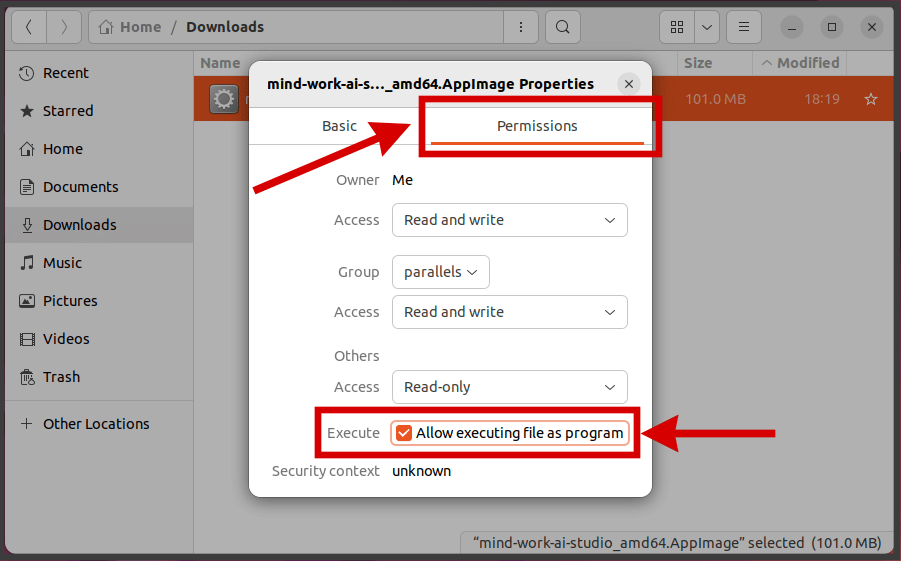This screenshot has width=901, height=561.
Task: Open the path options three-dot menu
Action: 520,27
